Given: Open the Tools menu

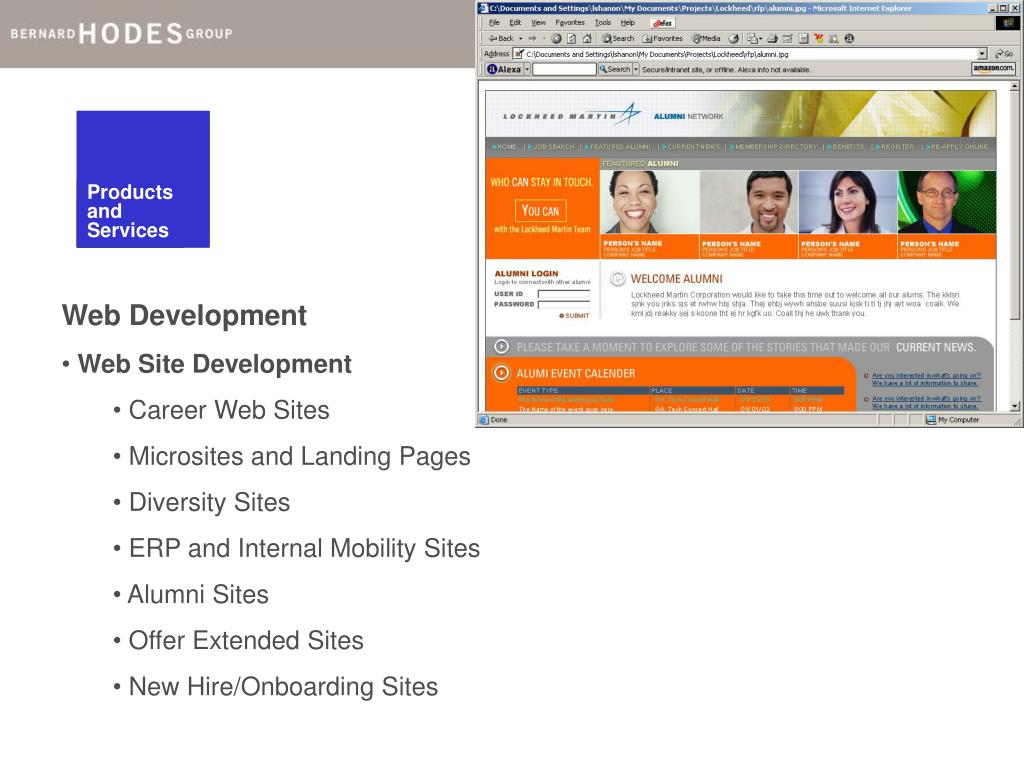Looking at the screenshot, I should pyautogui.click(x=603, y=23).
